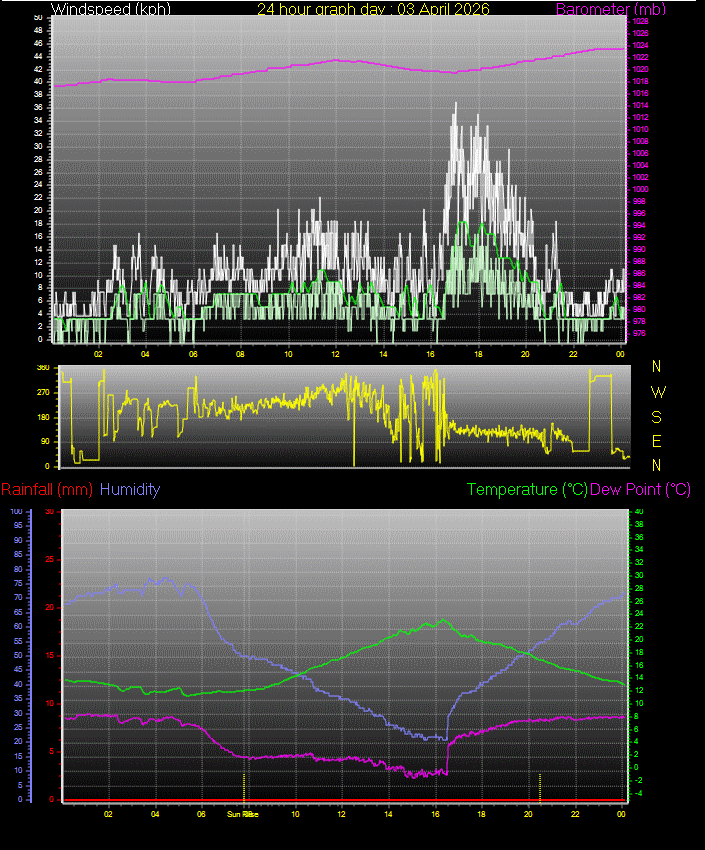
Task: Click the '100' humidity axis value
Action: pos(16,511)
